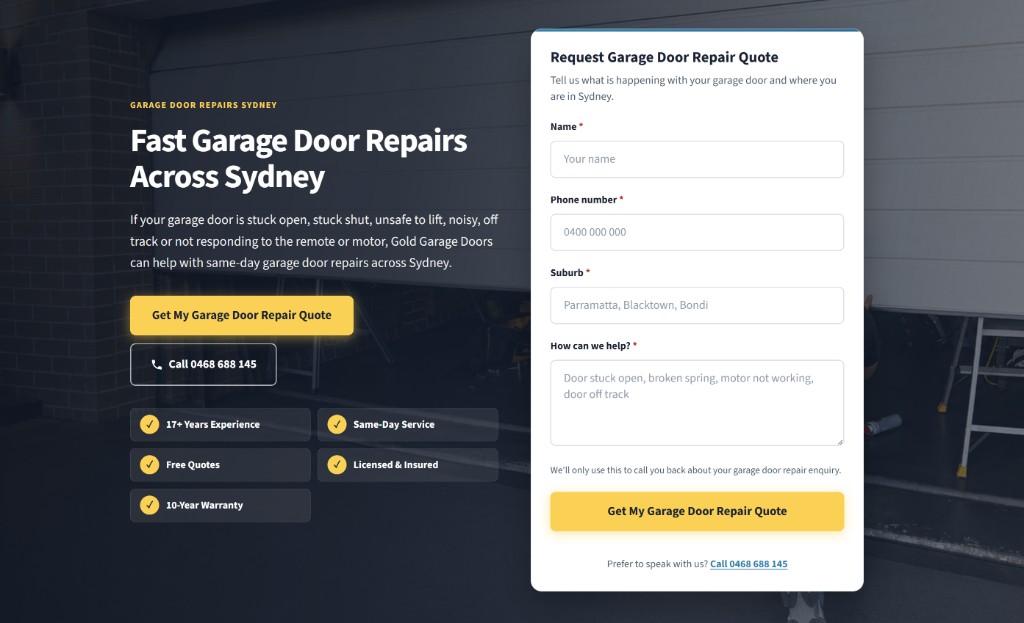
Task: Click the checkmark icon next to Free Quotes
Action: 150,465
